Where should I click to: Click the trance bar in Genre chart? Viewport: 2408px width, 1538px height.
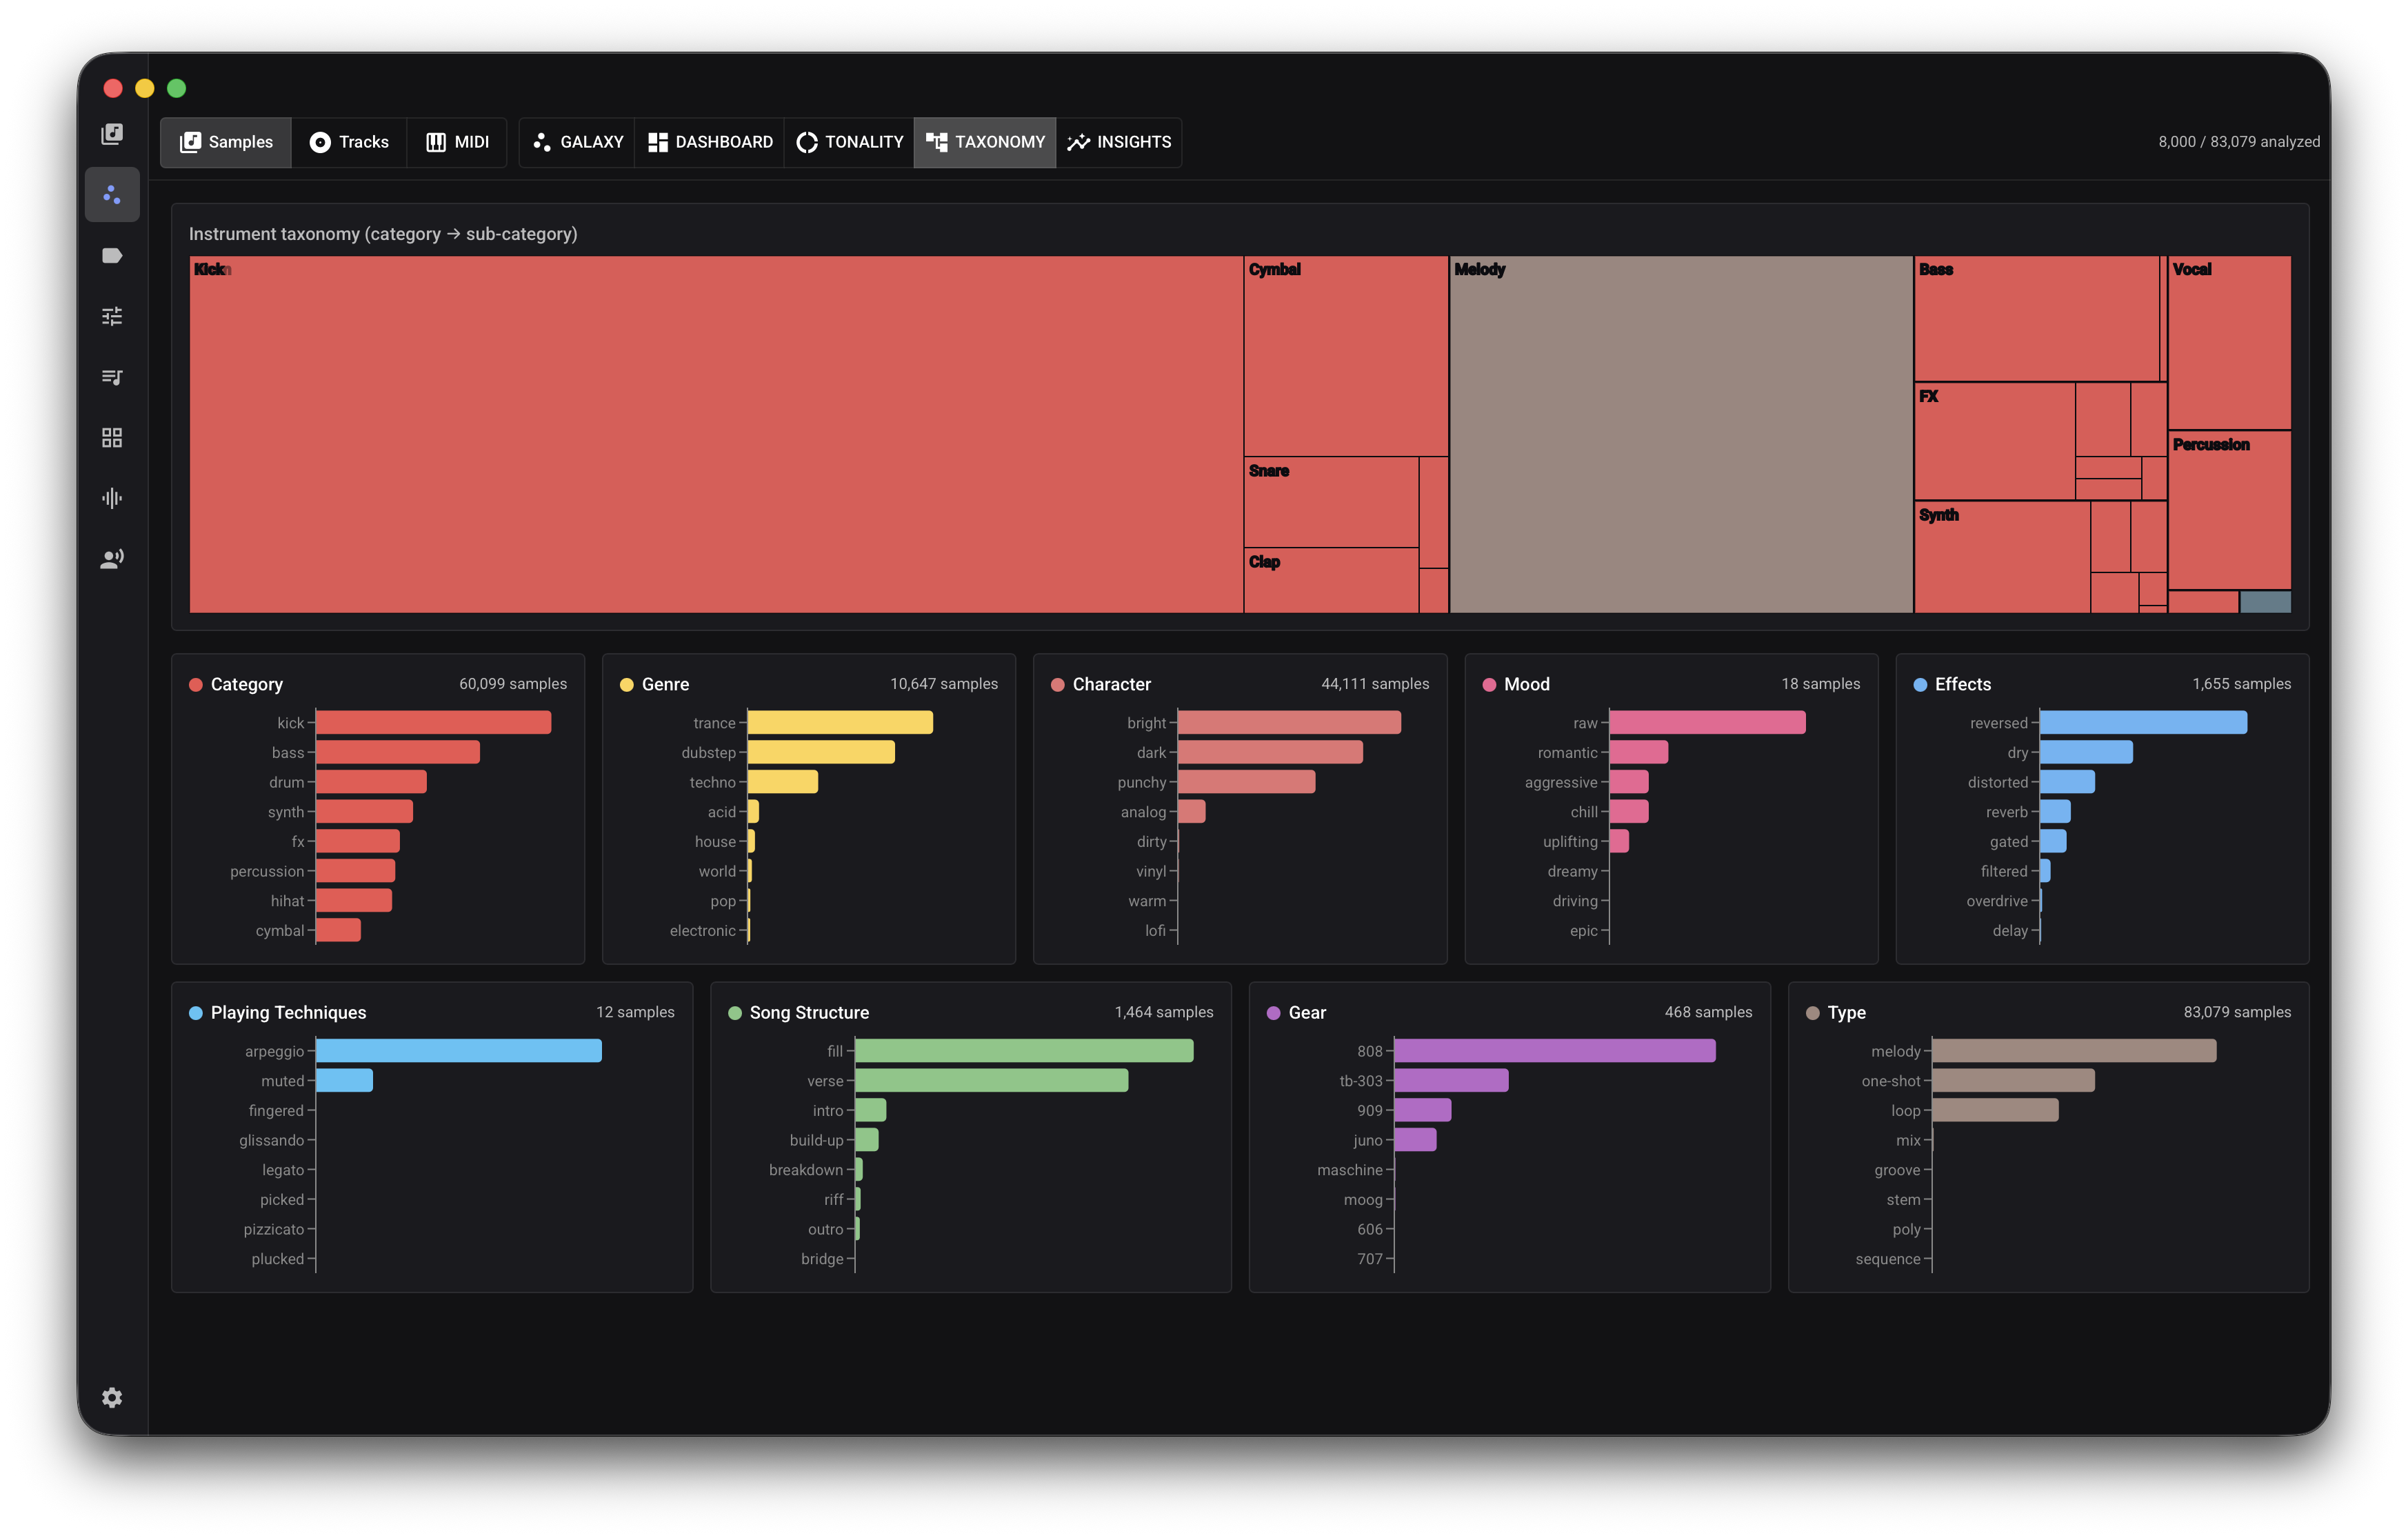840,722
